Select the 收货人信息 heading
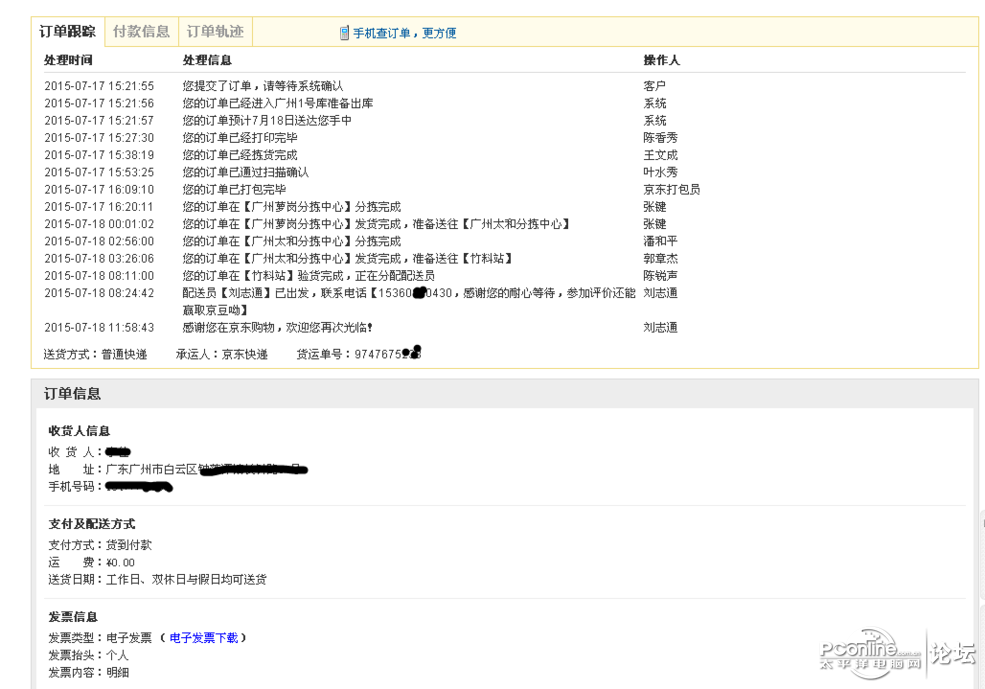The height and width of the screenshot is (689, 985). 79,431
